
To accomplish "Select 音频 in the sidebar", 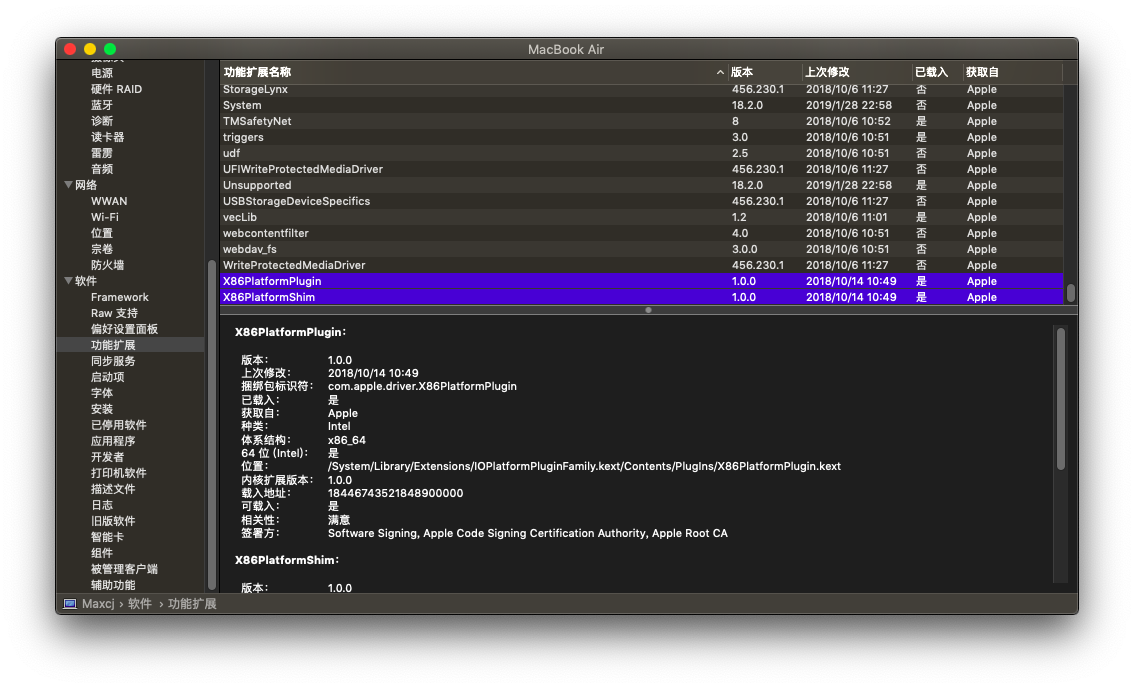I will [102, 169].
